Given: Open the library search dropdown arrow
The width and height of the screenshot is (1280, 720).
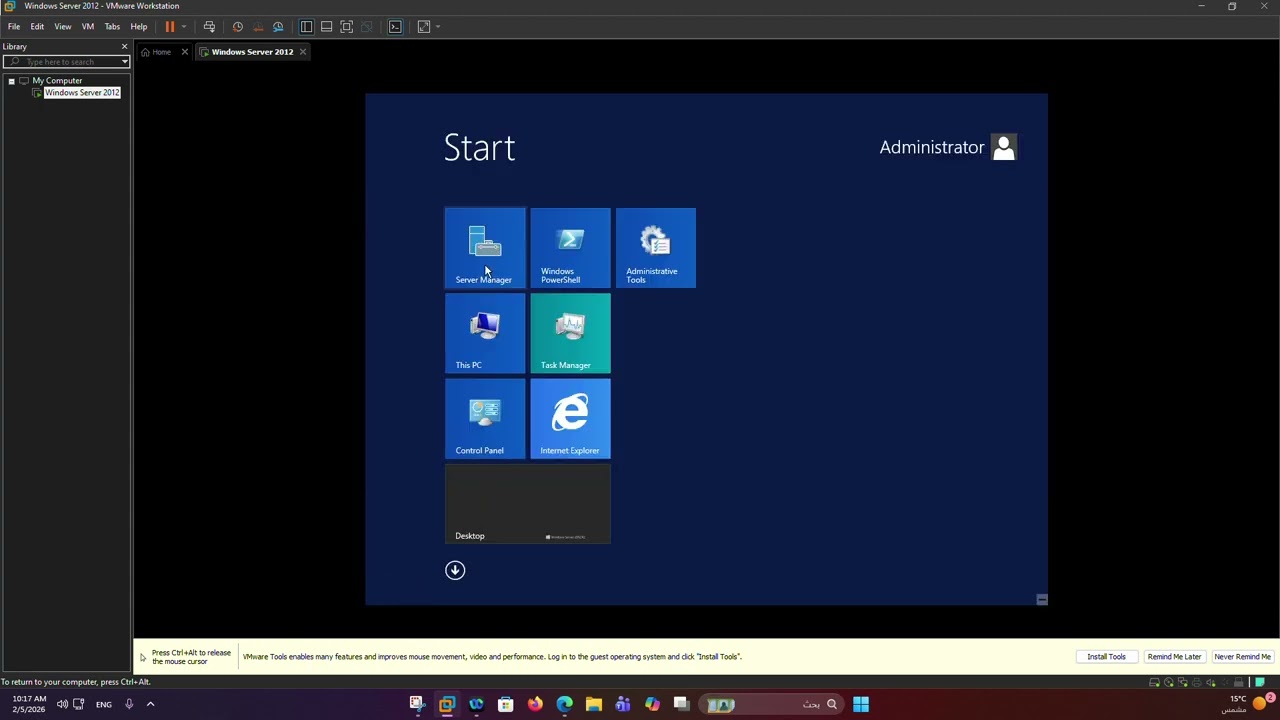Looking at the screenshot, I should [x=124, y=62].
